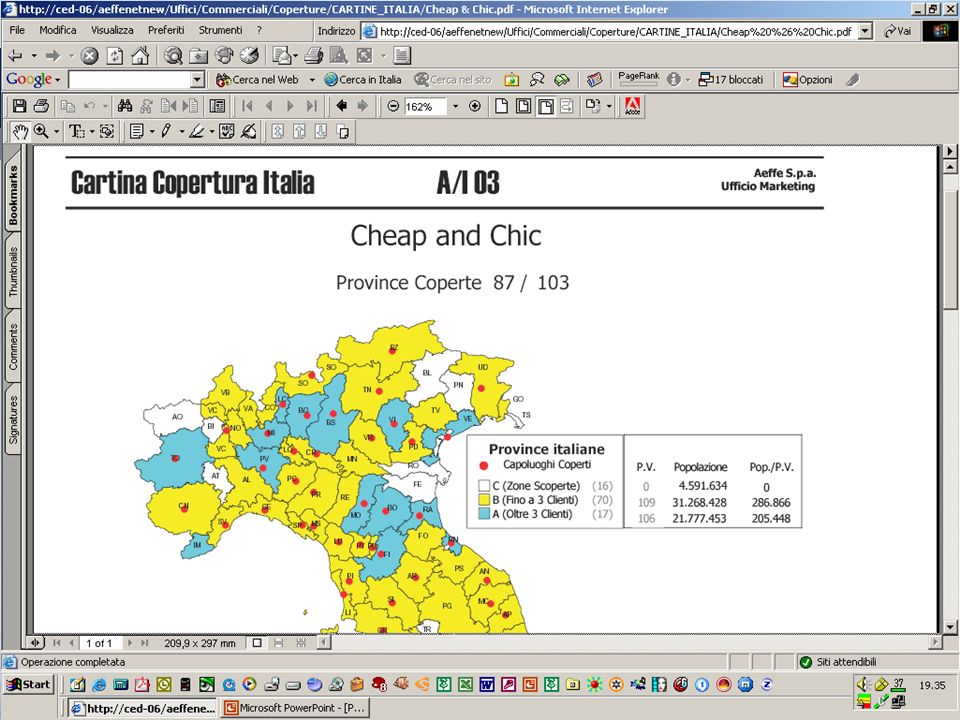Expand Google search box history dropdown
Viewport: 960px width, 720px height.
[197, 80]
